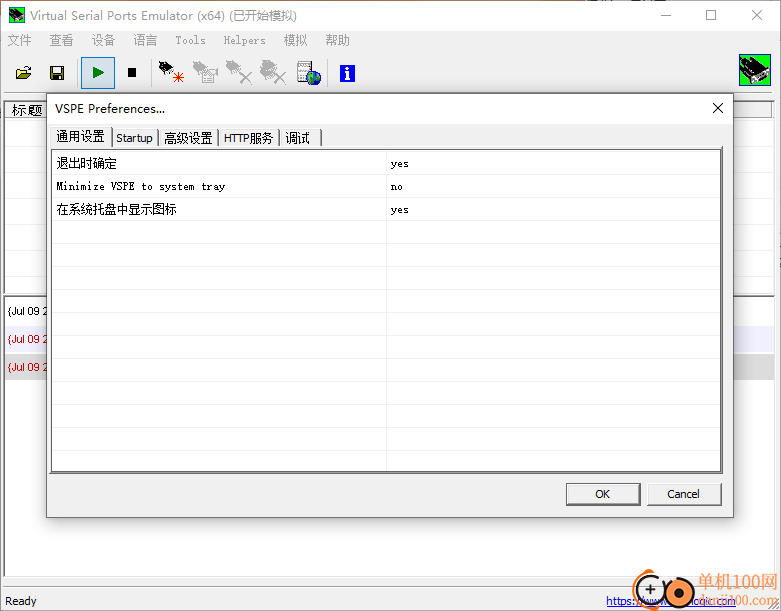Click the Open file folder icon
This screenshot has height=611, width=781.
(x=23, y=73)
